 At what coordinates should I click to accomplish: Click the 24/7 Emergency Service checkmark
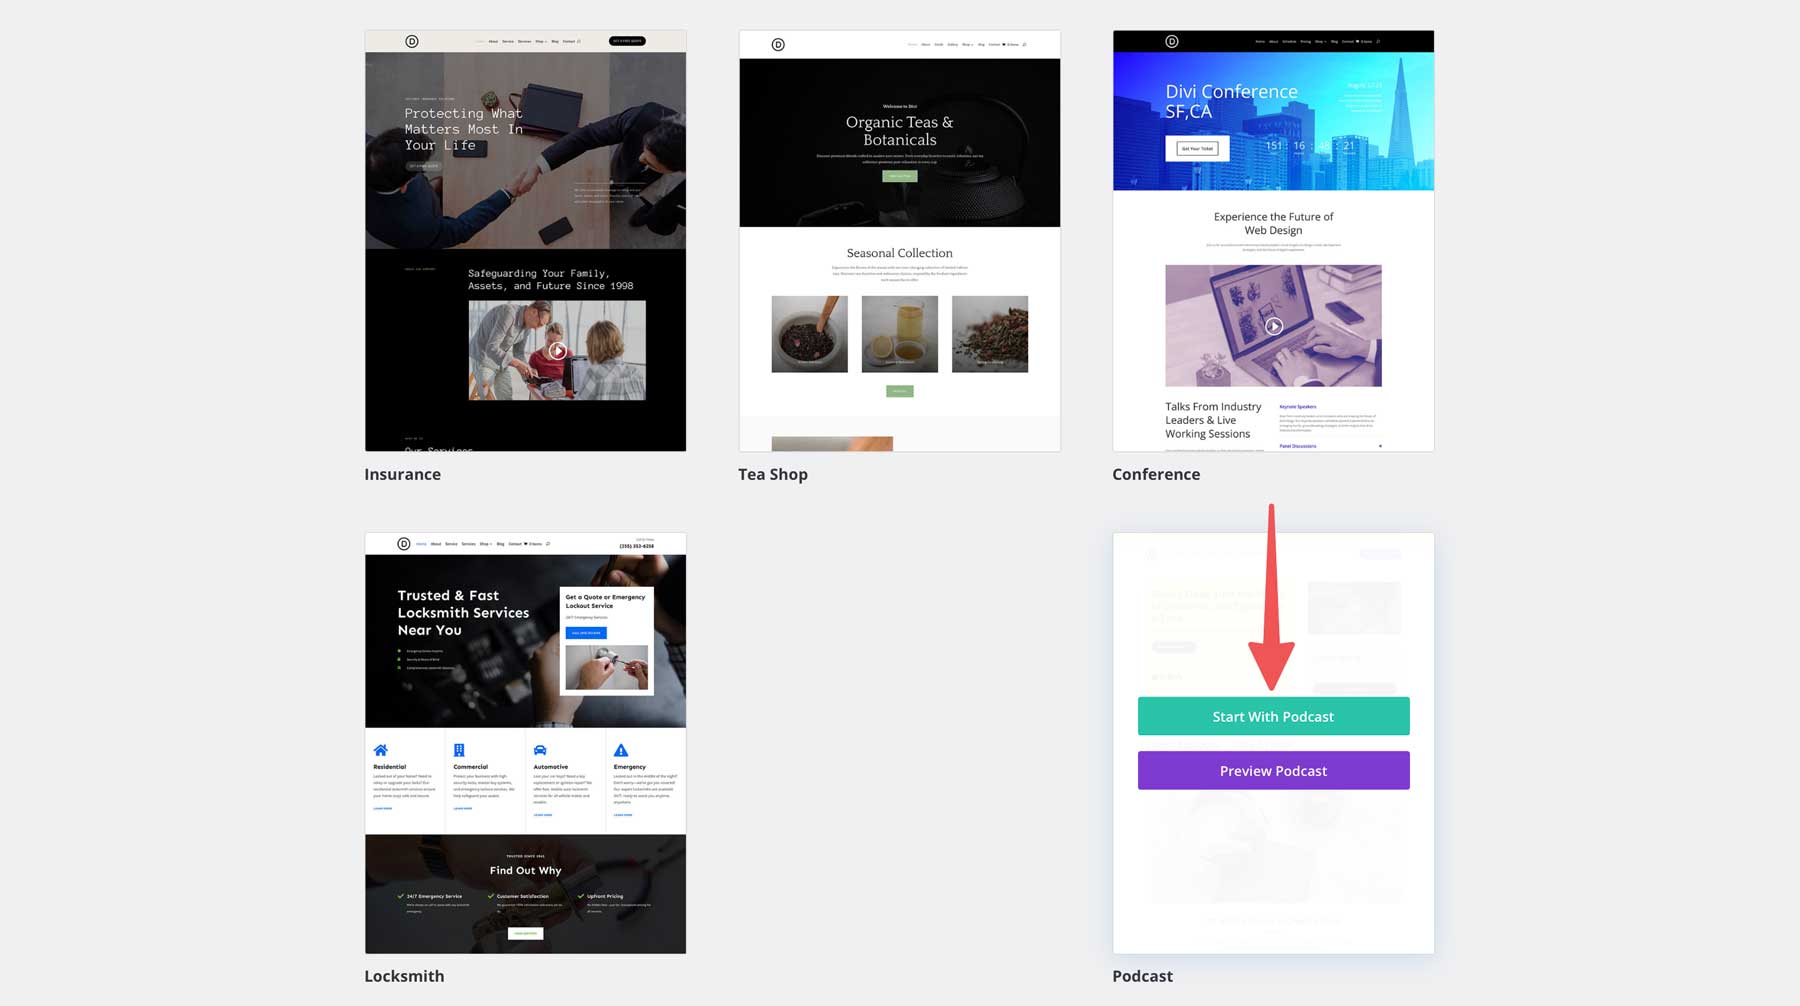[x=400, y=896]
